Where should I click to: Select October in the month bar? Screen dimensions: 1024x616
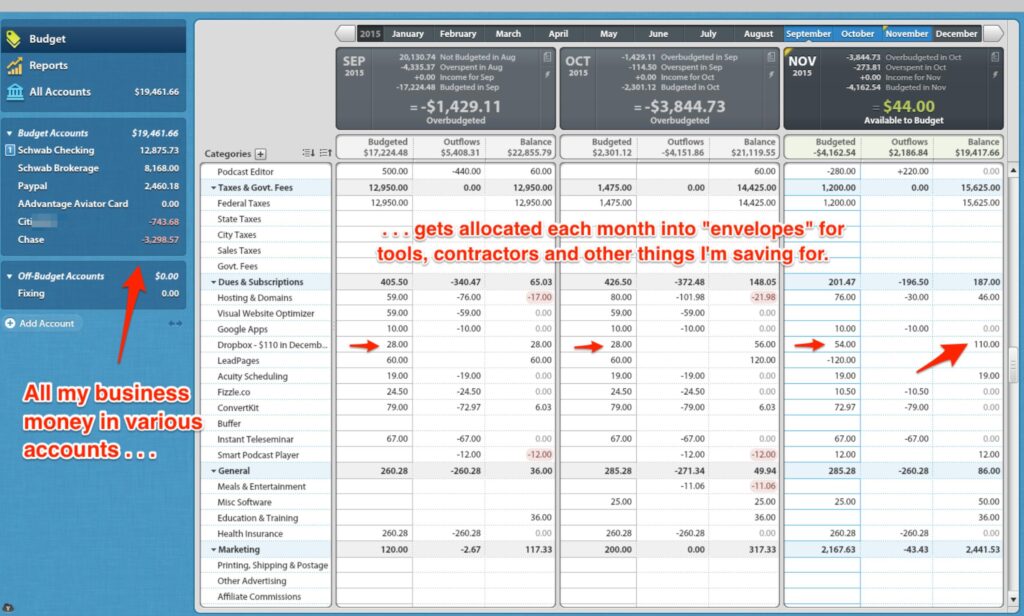857,34
